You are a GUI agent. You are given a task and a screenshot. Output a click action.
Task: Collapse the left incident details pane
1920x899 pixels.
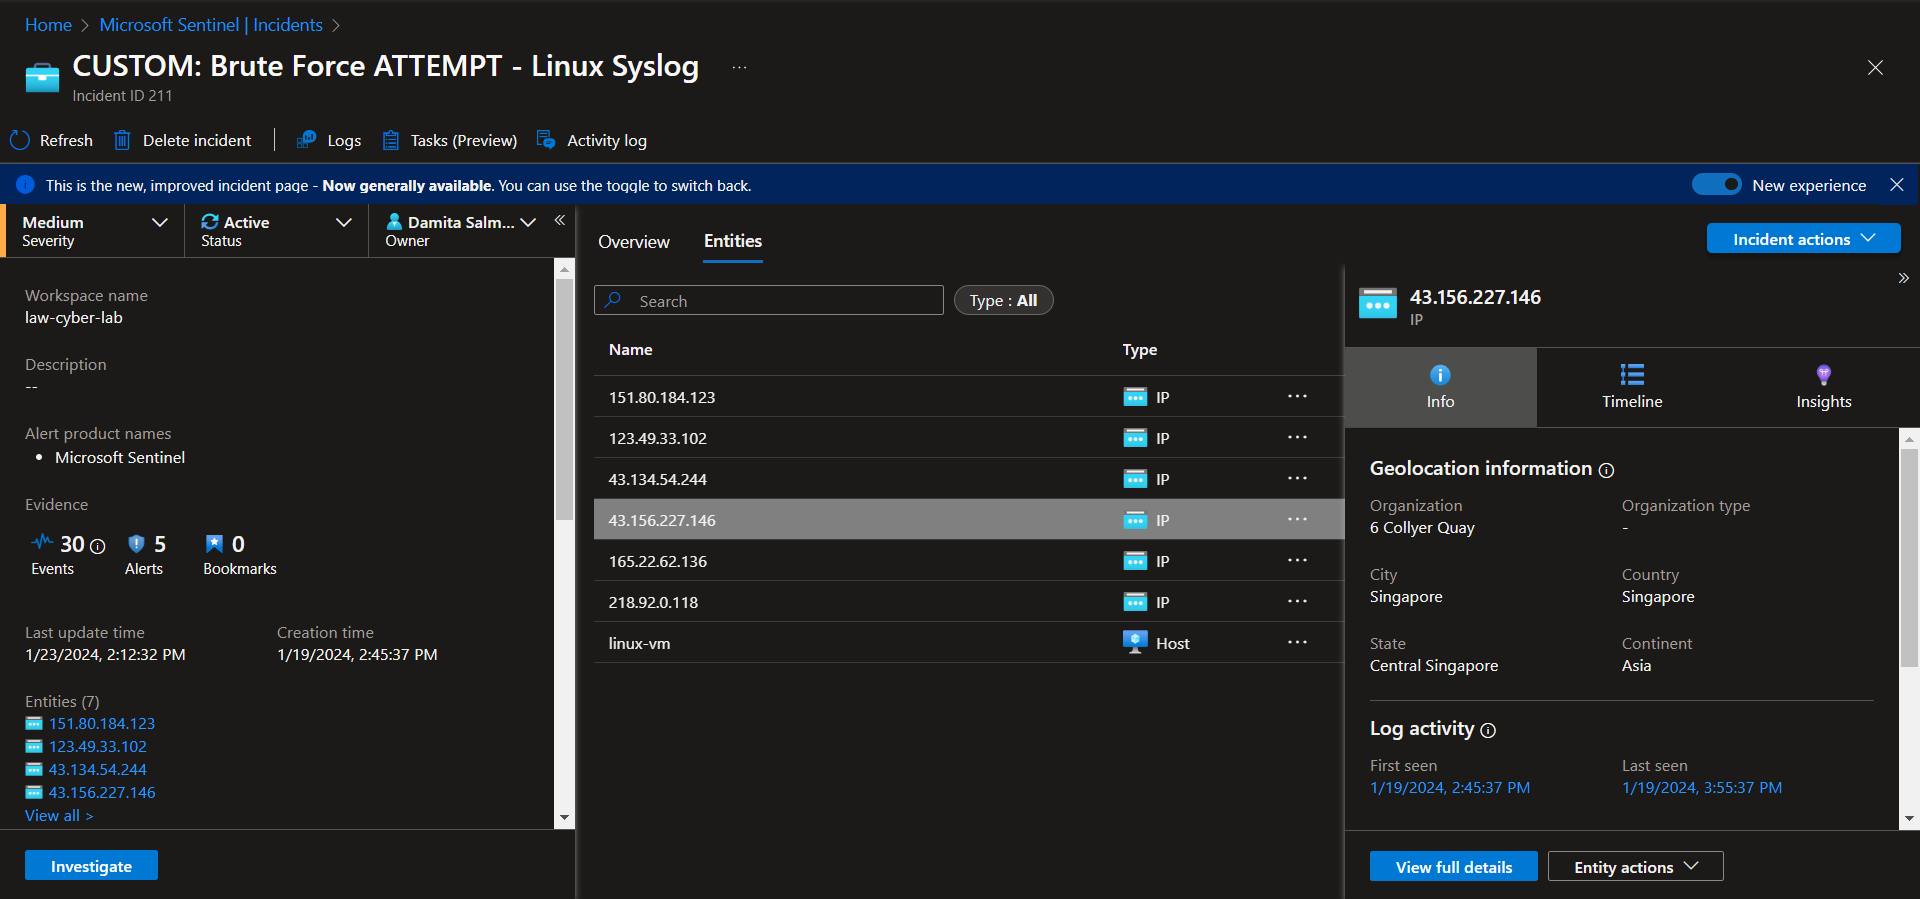tap(560, 220)
